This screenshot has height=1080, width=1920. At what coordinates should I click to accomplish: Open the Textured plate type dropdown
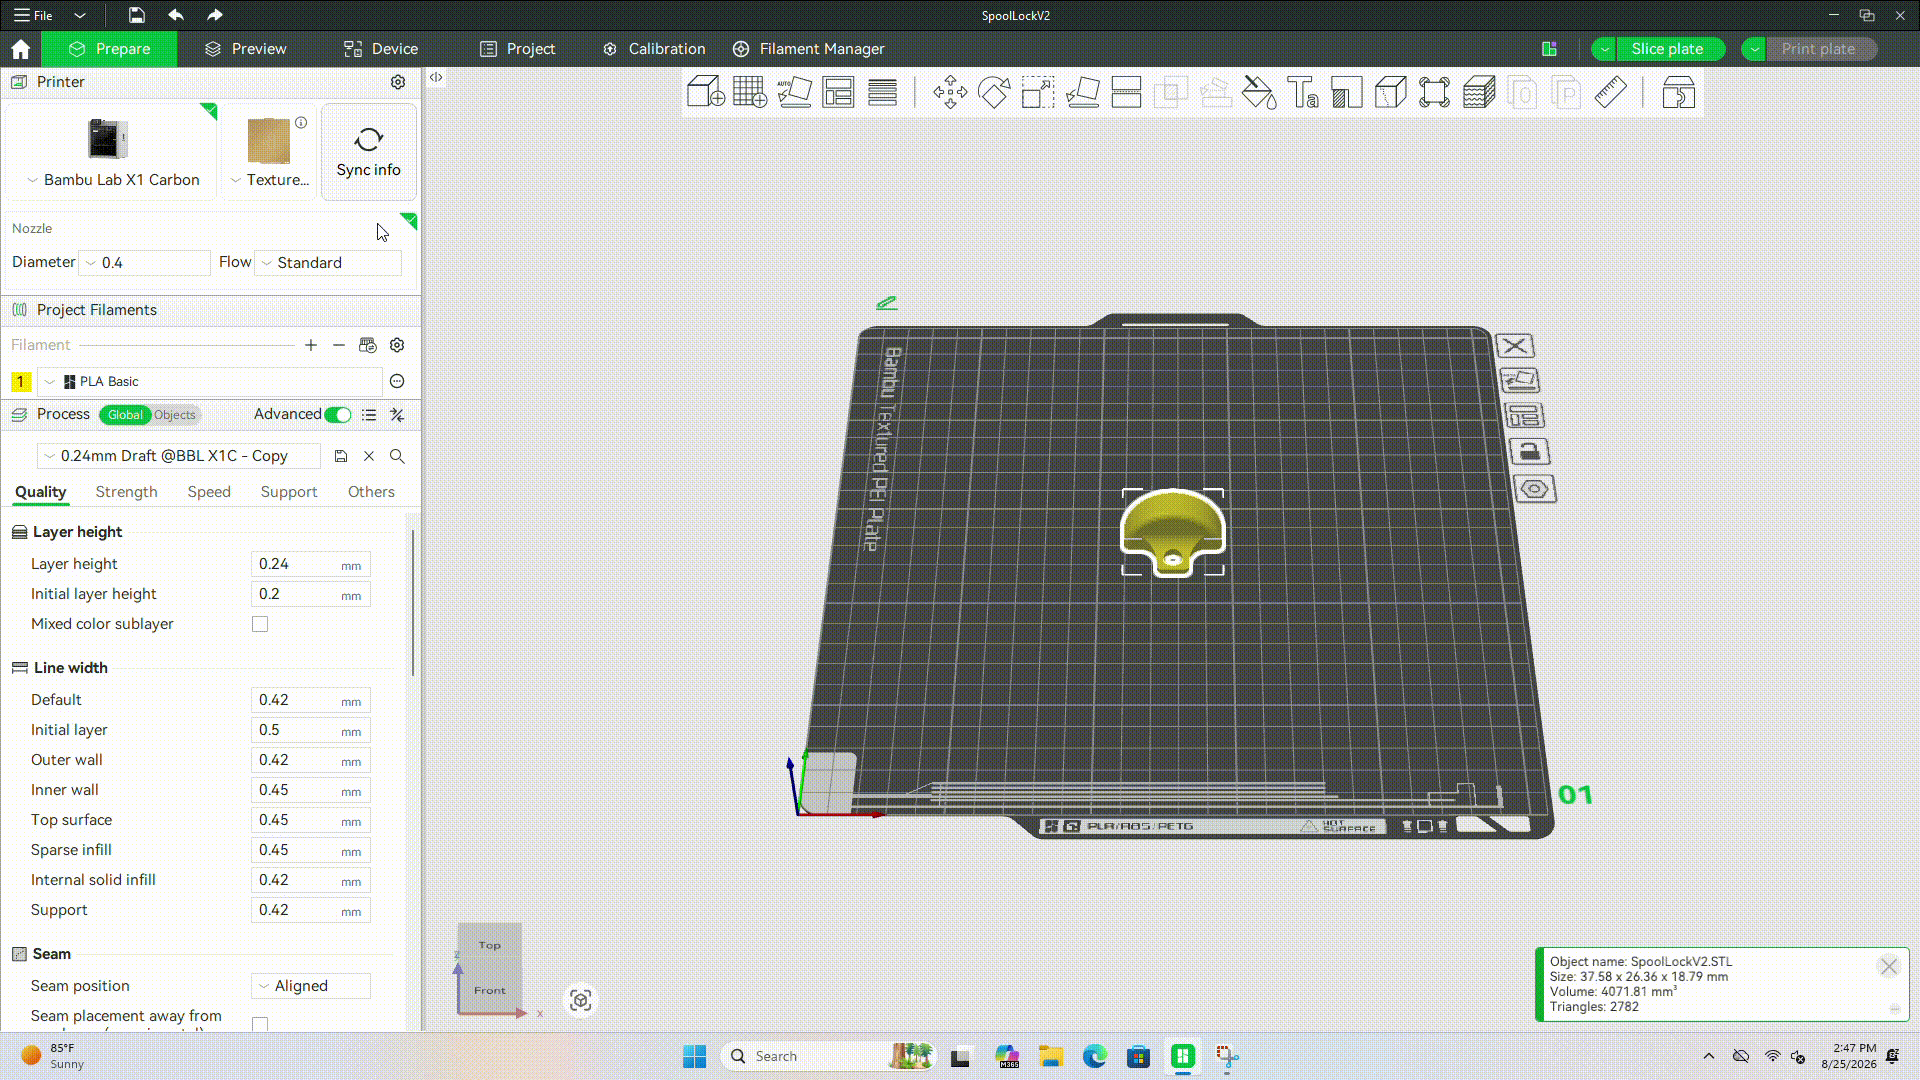tap(270, 180)
